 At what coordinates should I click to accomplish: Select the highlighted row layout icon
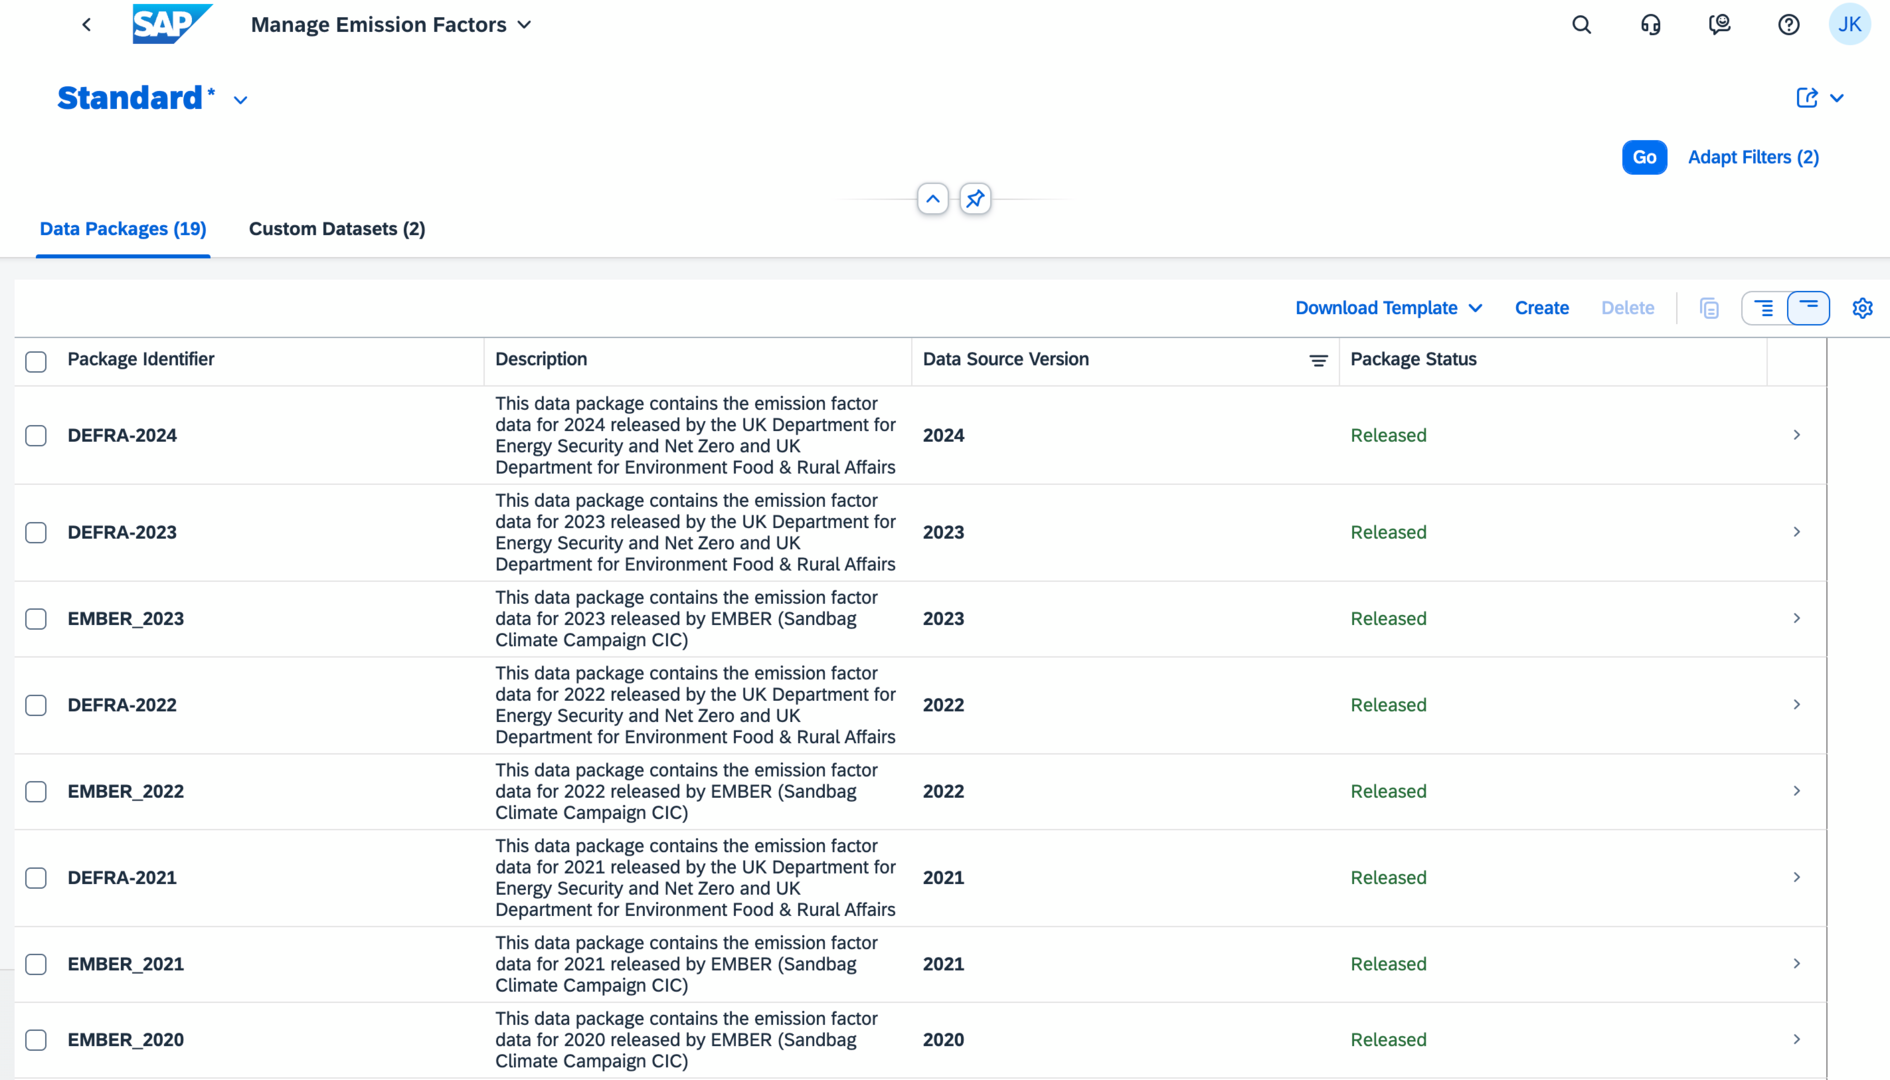(1808, 308)
